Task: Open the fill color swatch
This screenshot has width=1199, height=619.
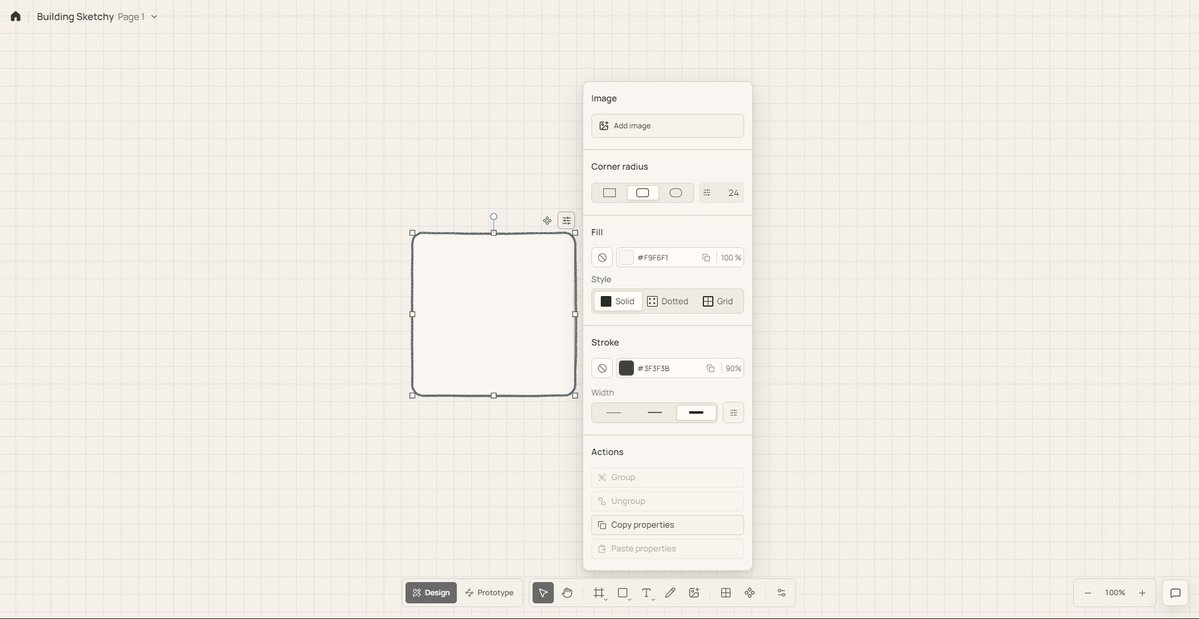Action: [x=626, y=258]
